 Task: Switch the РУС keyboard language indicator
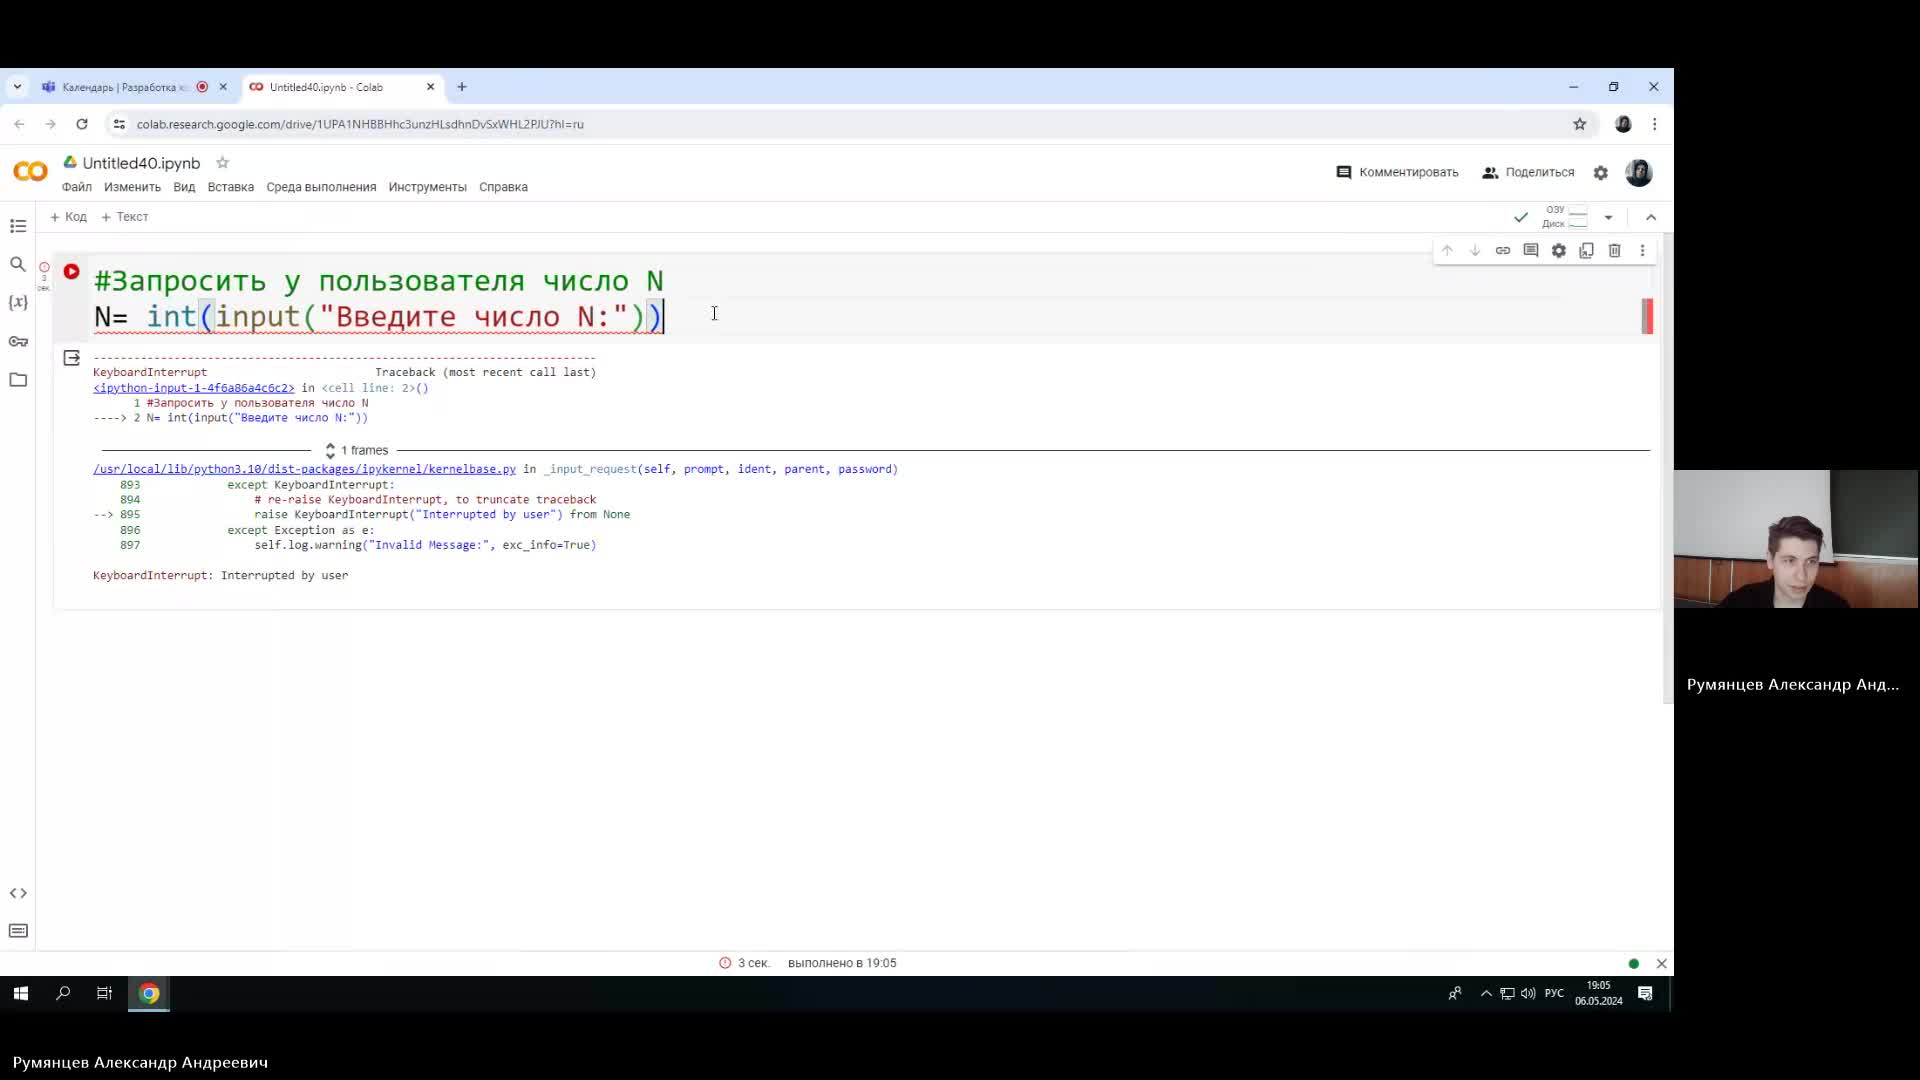tap(1554, 993)
